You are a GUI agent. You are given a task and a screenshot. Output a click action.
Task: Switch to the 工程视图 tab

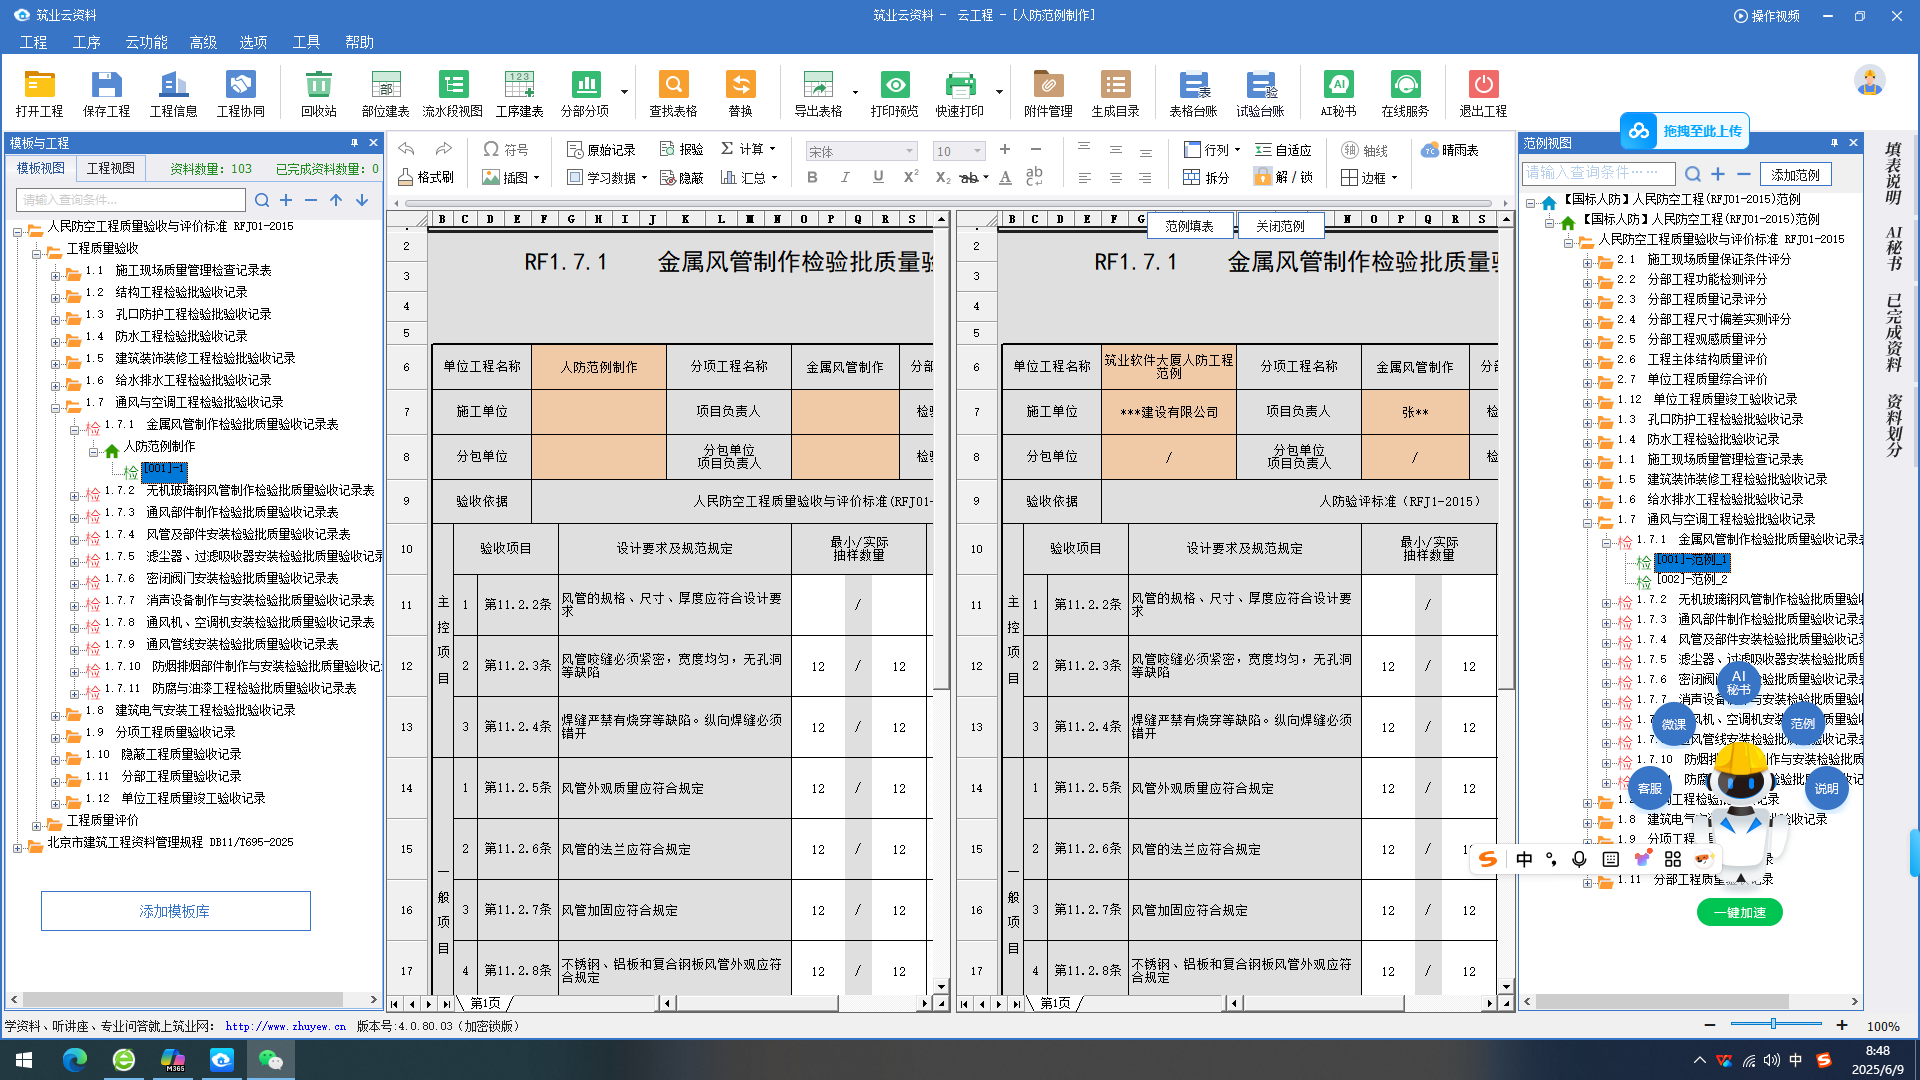click(x=111, y=168)
